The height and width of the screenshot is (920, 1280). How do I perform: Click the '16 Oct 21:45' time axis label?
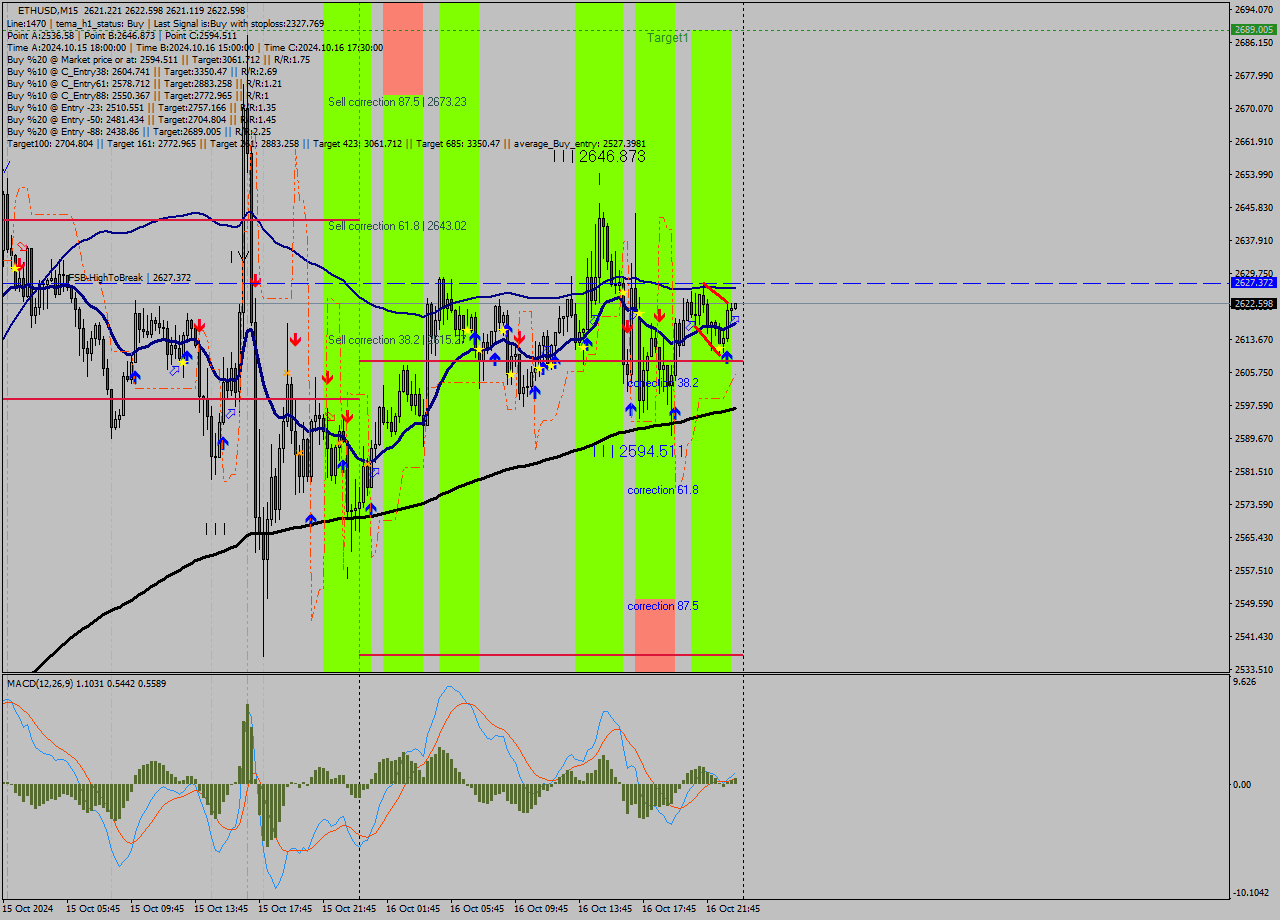734,909
